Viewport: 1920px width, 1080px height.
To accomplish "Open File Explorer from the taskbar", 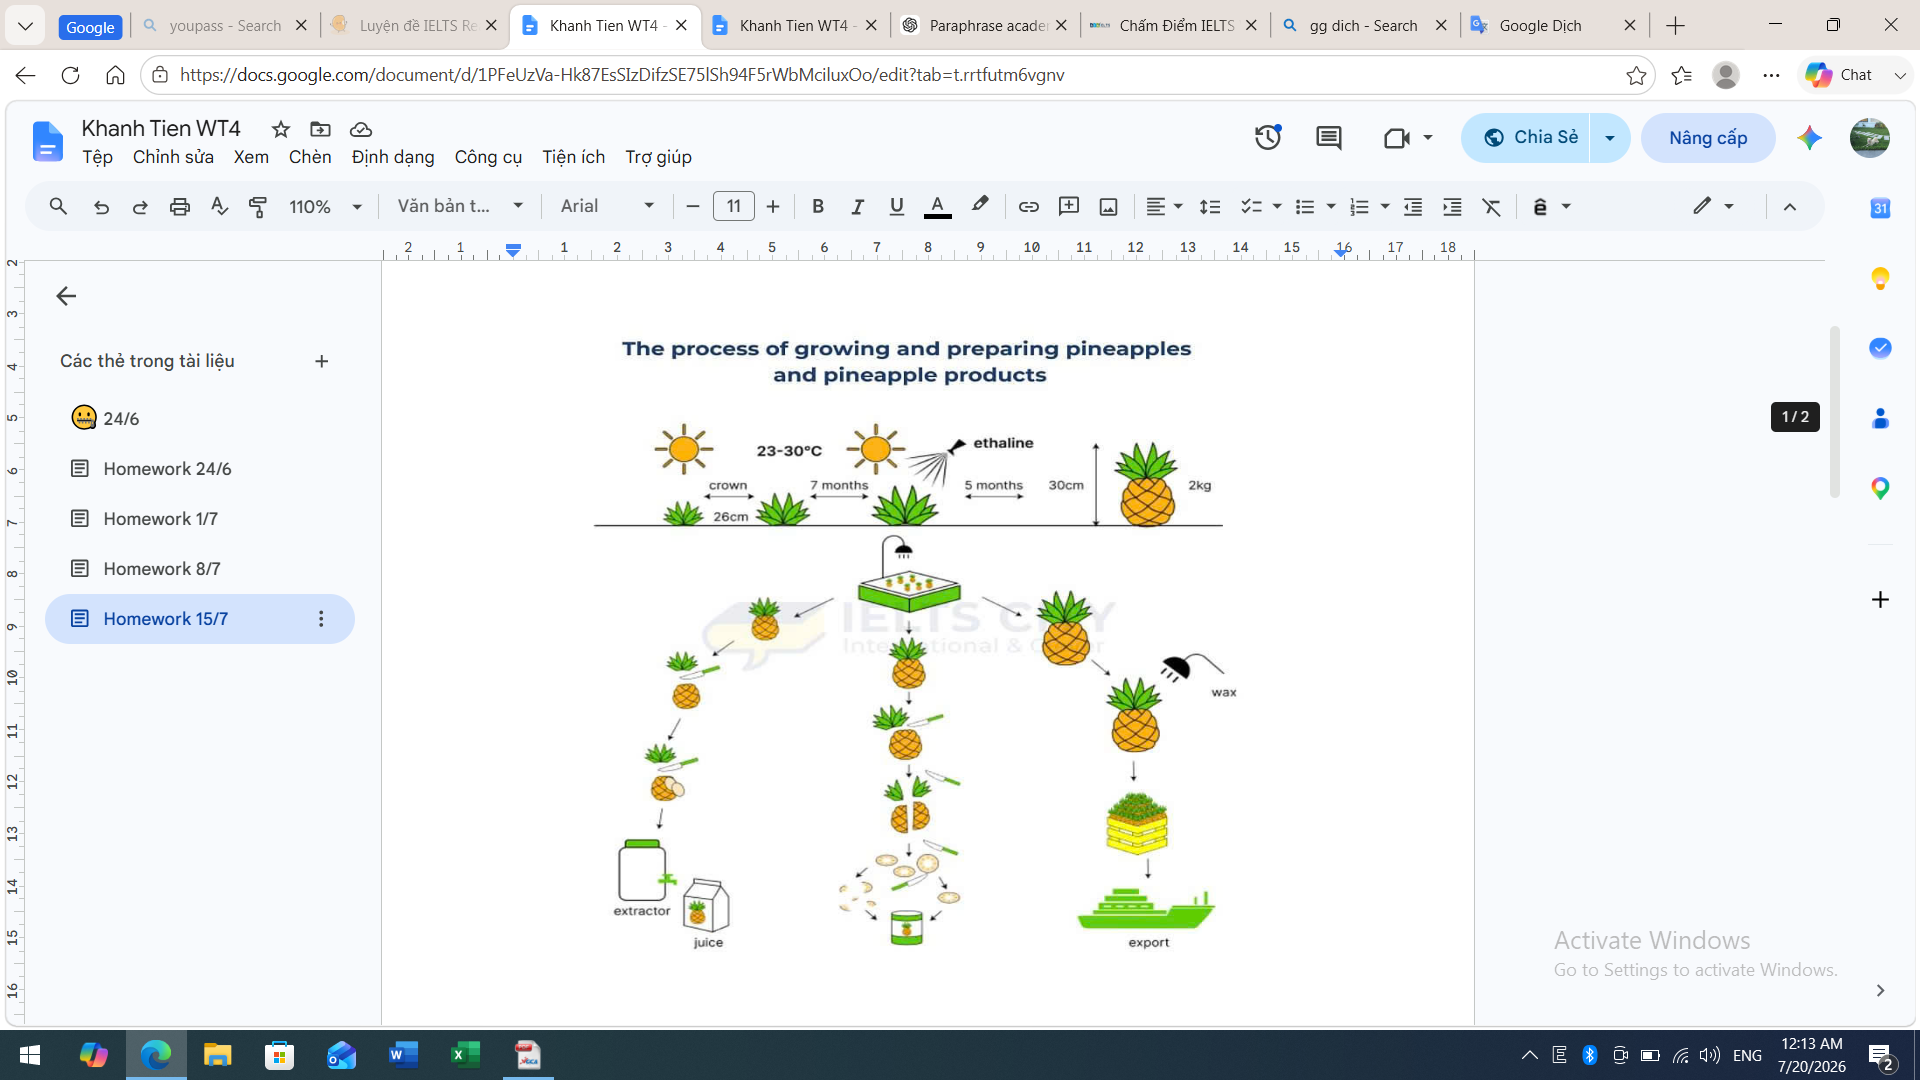I will coord(217,1055).
